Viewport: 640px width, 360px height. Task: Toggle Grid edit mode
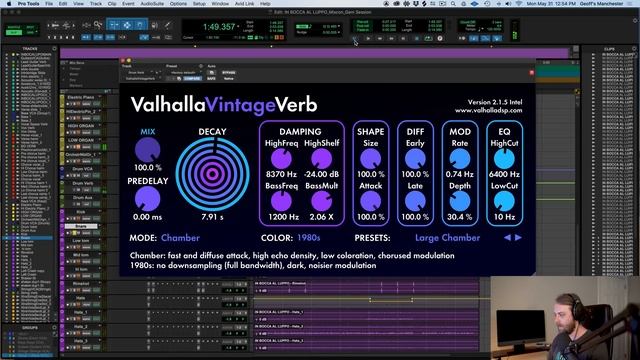pyautogui.click(x=30, y=32)
